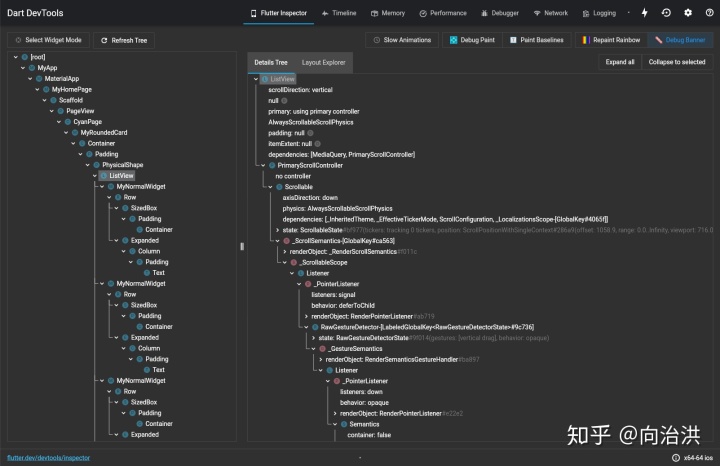This screenshot has width=720, height=466.
Task: Click the red _PointerListener icon under Listener
Action: pyautogui.click(x=308, y=284)
